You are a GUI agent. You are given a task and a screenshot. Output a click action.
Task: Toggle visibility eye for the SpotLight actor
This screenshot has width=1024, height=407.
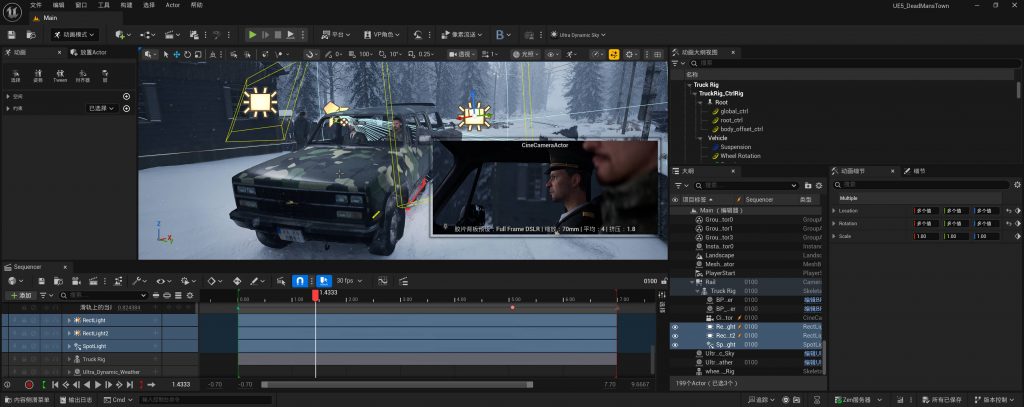(x=675, y=343)
